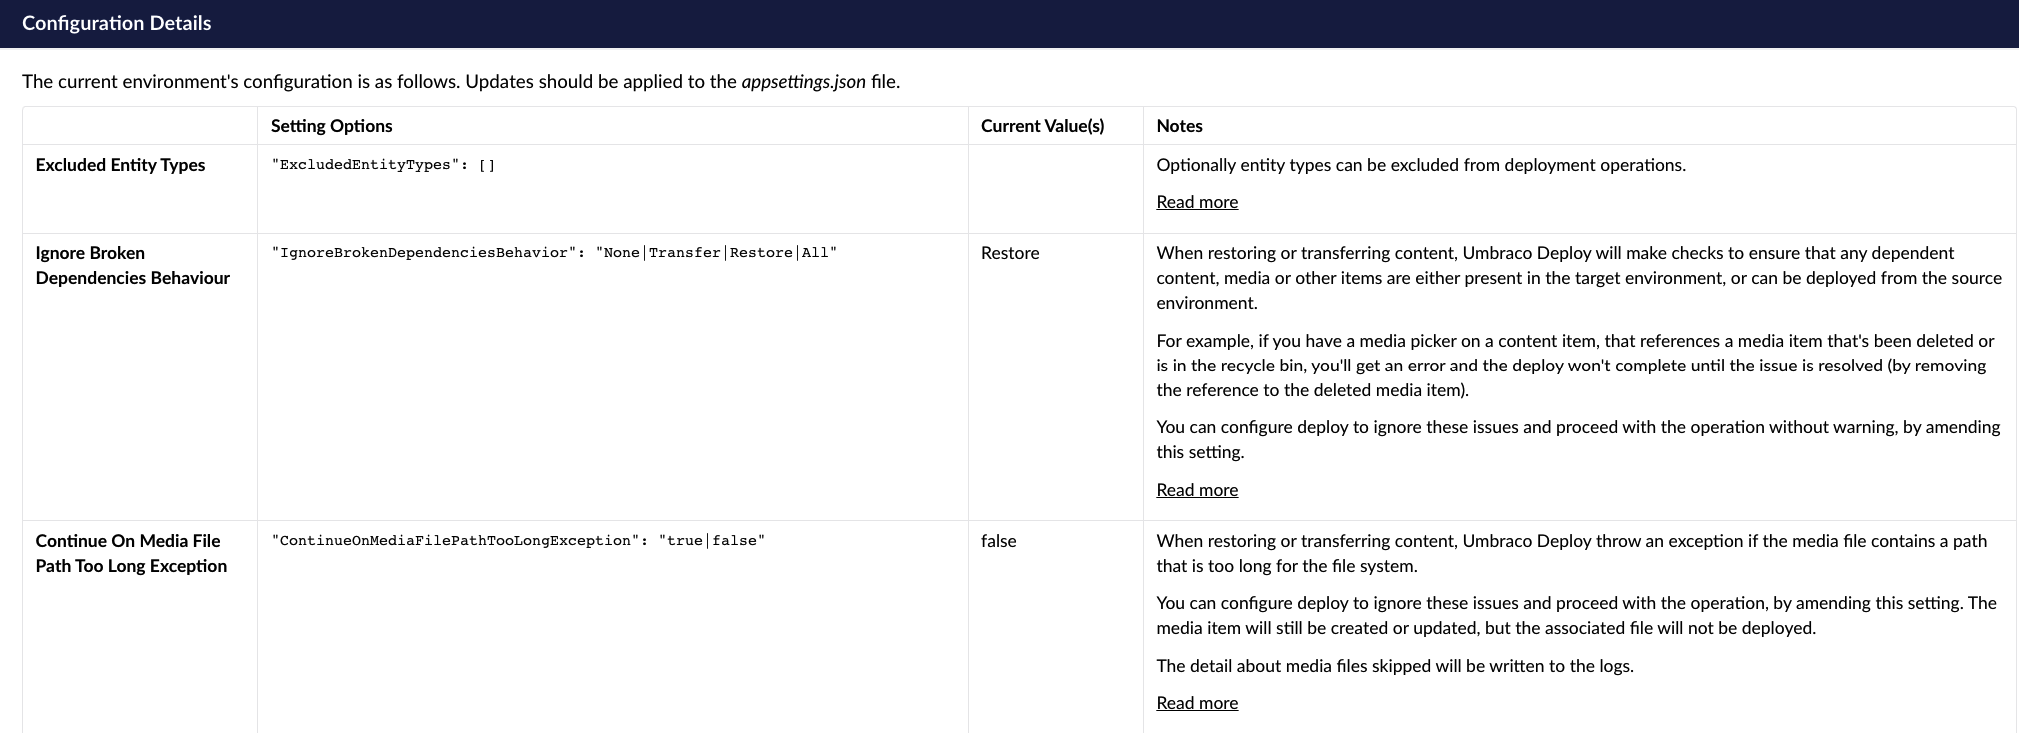Click the false current value cell
This screenshot has height=733, width=2019.
(998, 541)
